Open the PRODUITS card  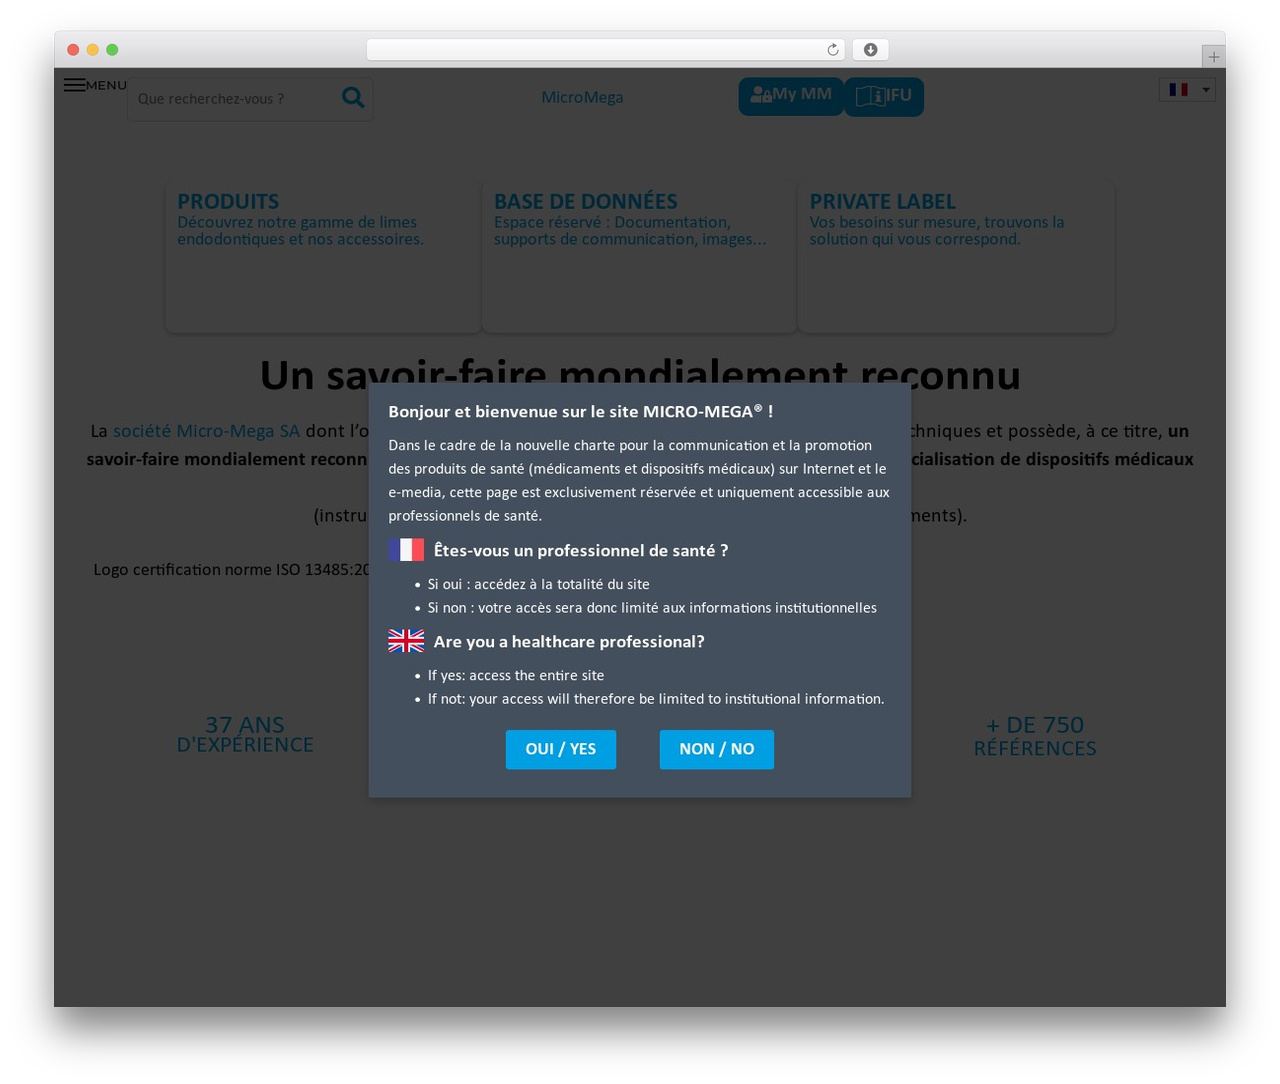323,257
